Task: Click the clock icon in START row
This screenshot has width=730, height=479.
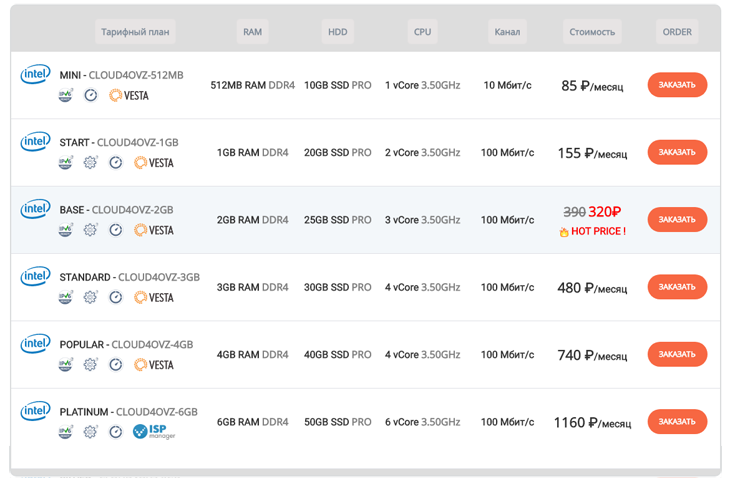Action: (x=116, y=163)
